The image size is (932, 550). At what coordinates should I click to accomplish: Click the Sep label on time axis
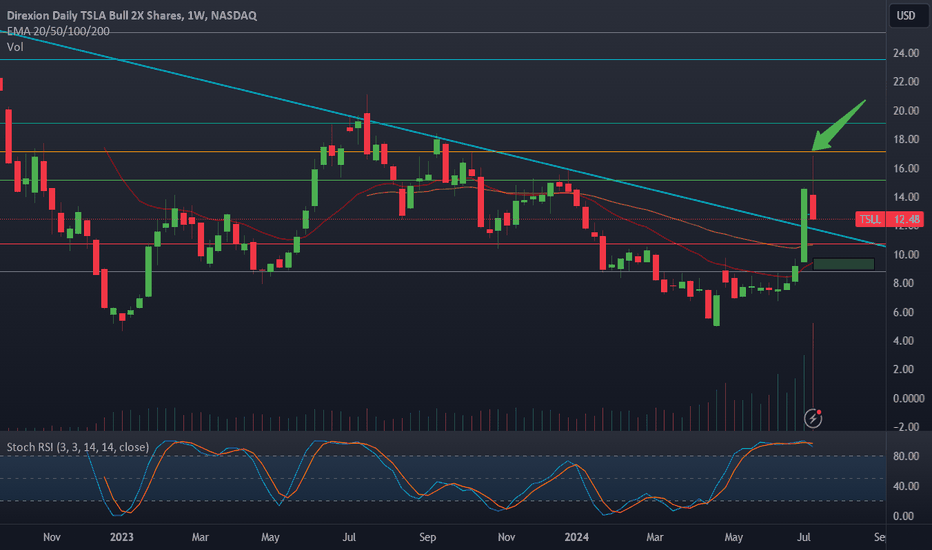427,537
